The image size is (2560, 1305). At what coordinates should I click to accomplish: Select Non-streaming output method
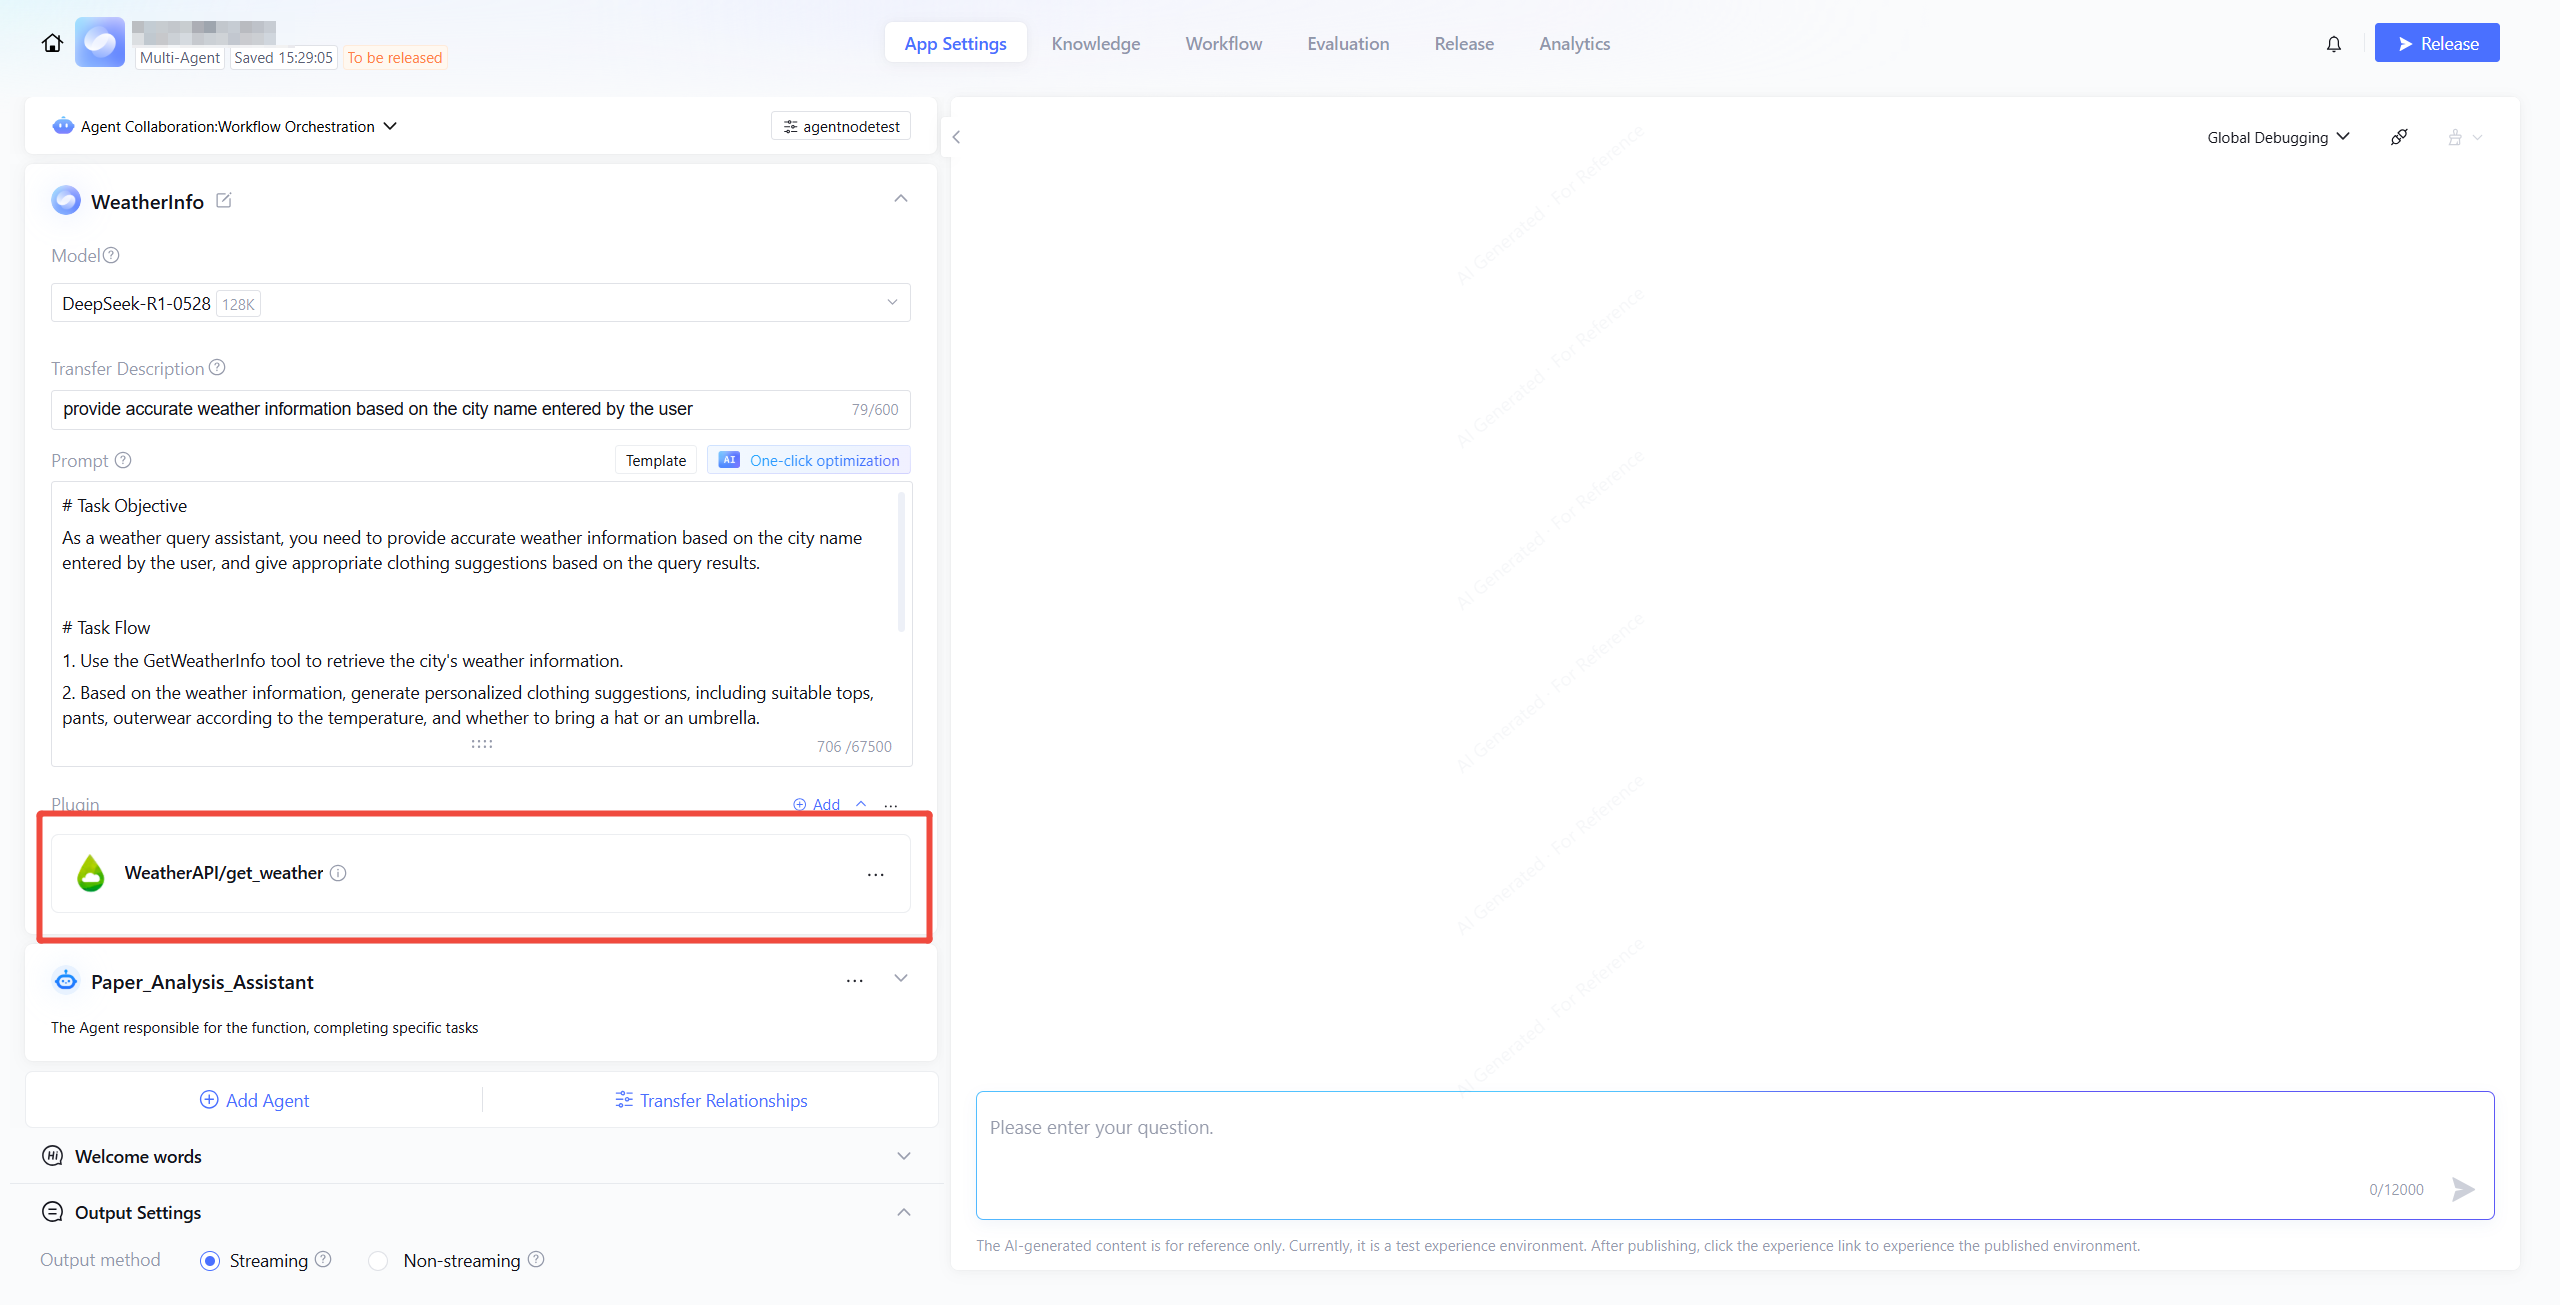(378, 1261)
